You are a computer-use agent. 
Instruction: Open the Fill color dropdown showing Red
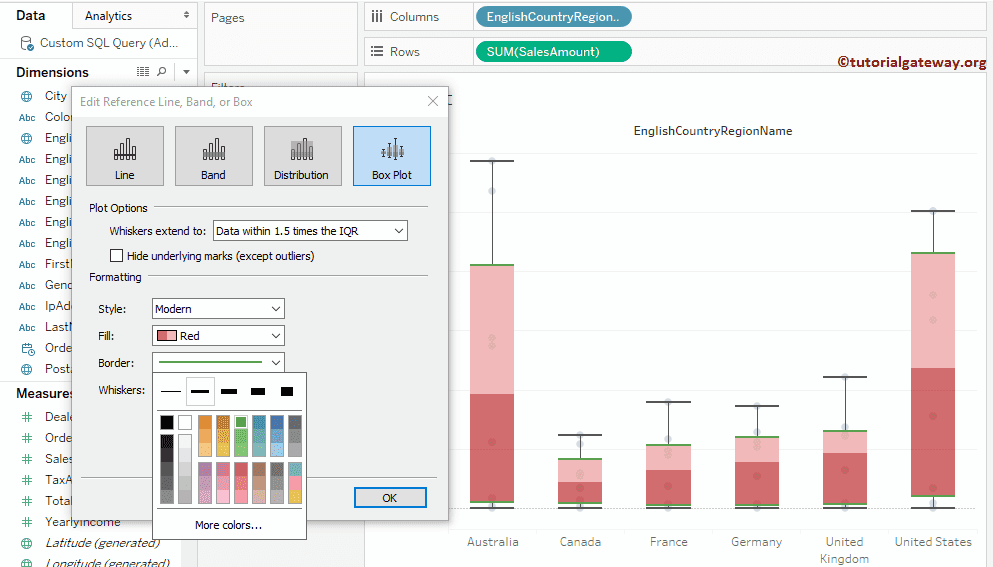pyautogui.click(x=218, y=336)
